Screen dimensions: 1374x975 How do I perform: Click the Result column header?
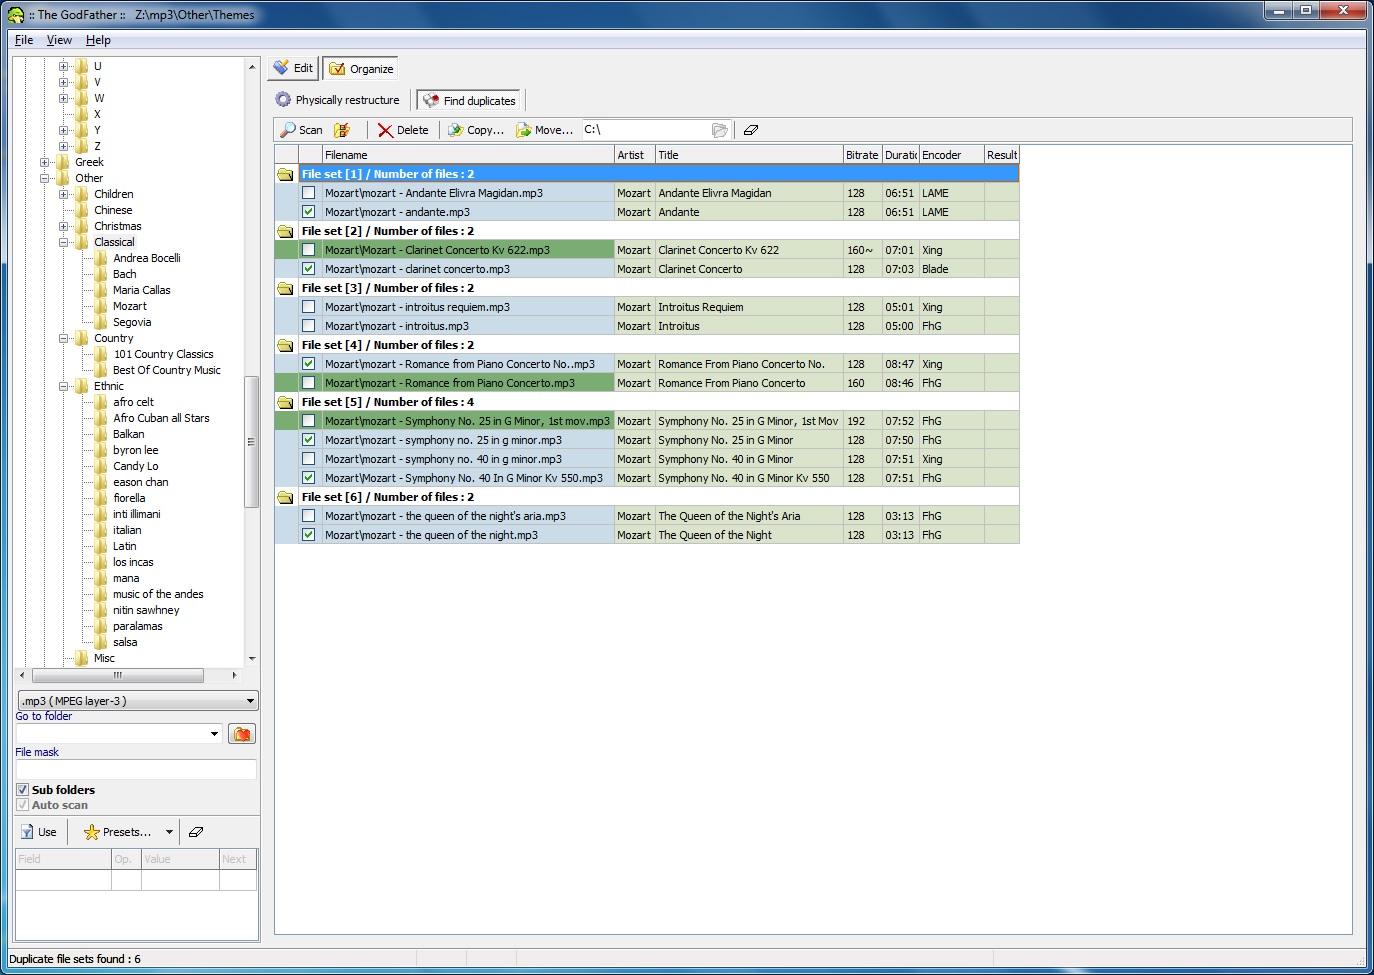1002,155
